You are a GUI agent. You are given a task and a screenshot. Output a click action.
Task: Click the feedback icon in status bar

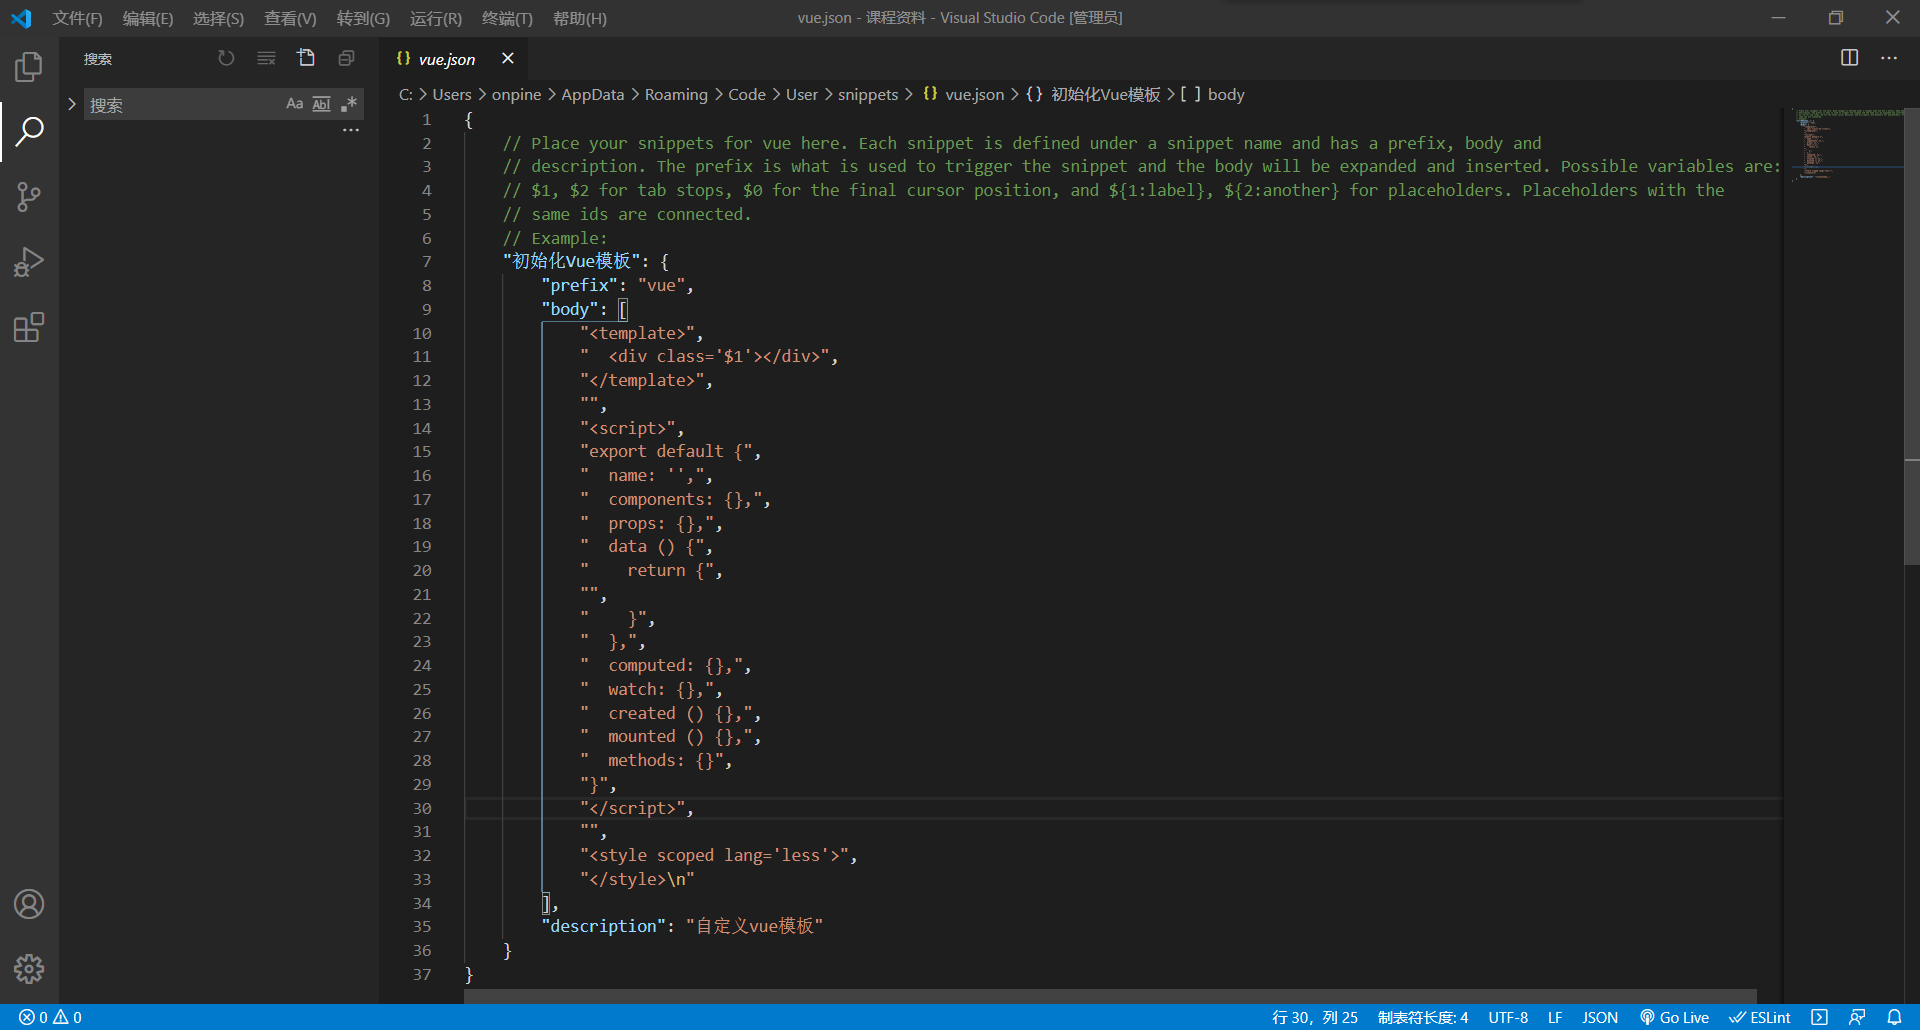(1857, 1017)
